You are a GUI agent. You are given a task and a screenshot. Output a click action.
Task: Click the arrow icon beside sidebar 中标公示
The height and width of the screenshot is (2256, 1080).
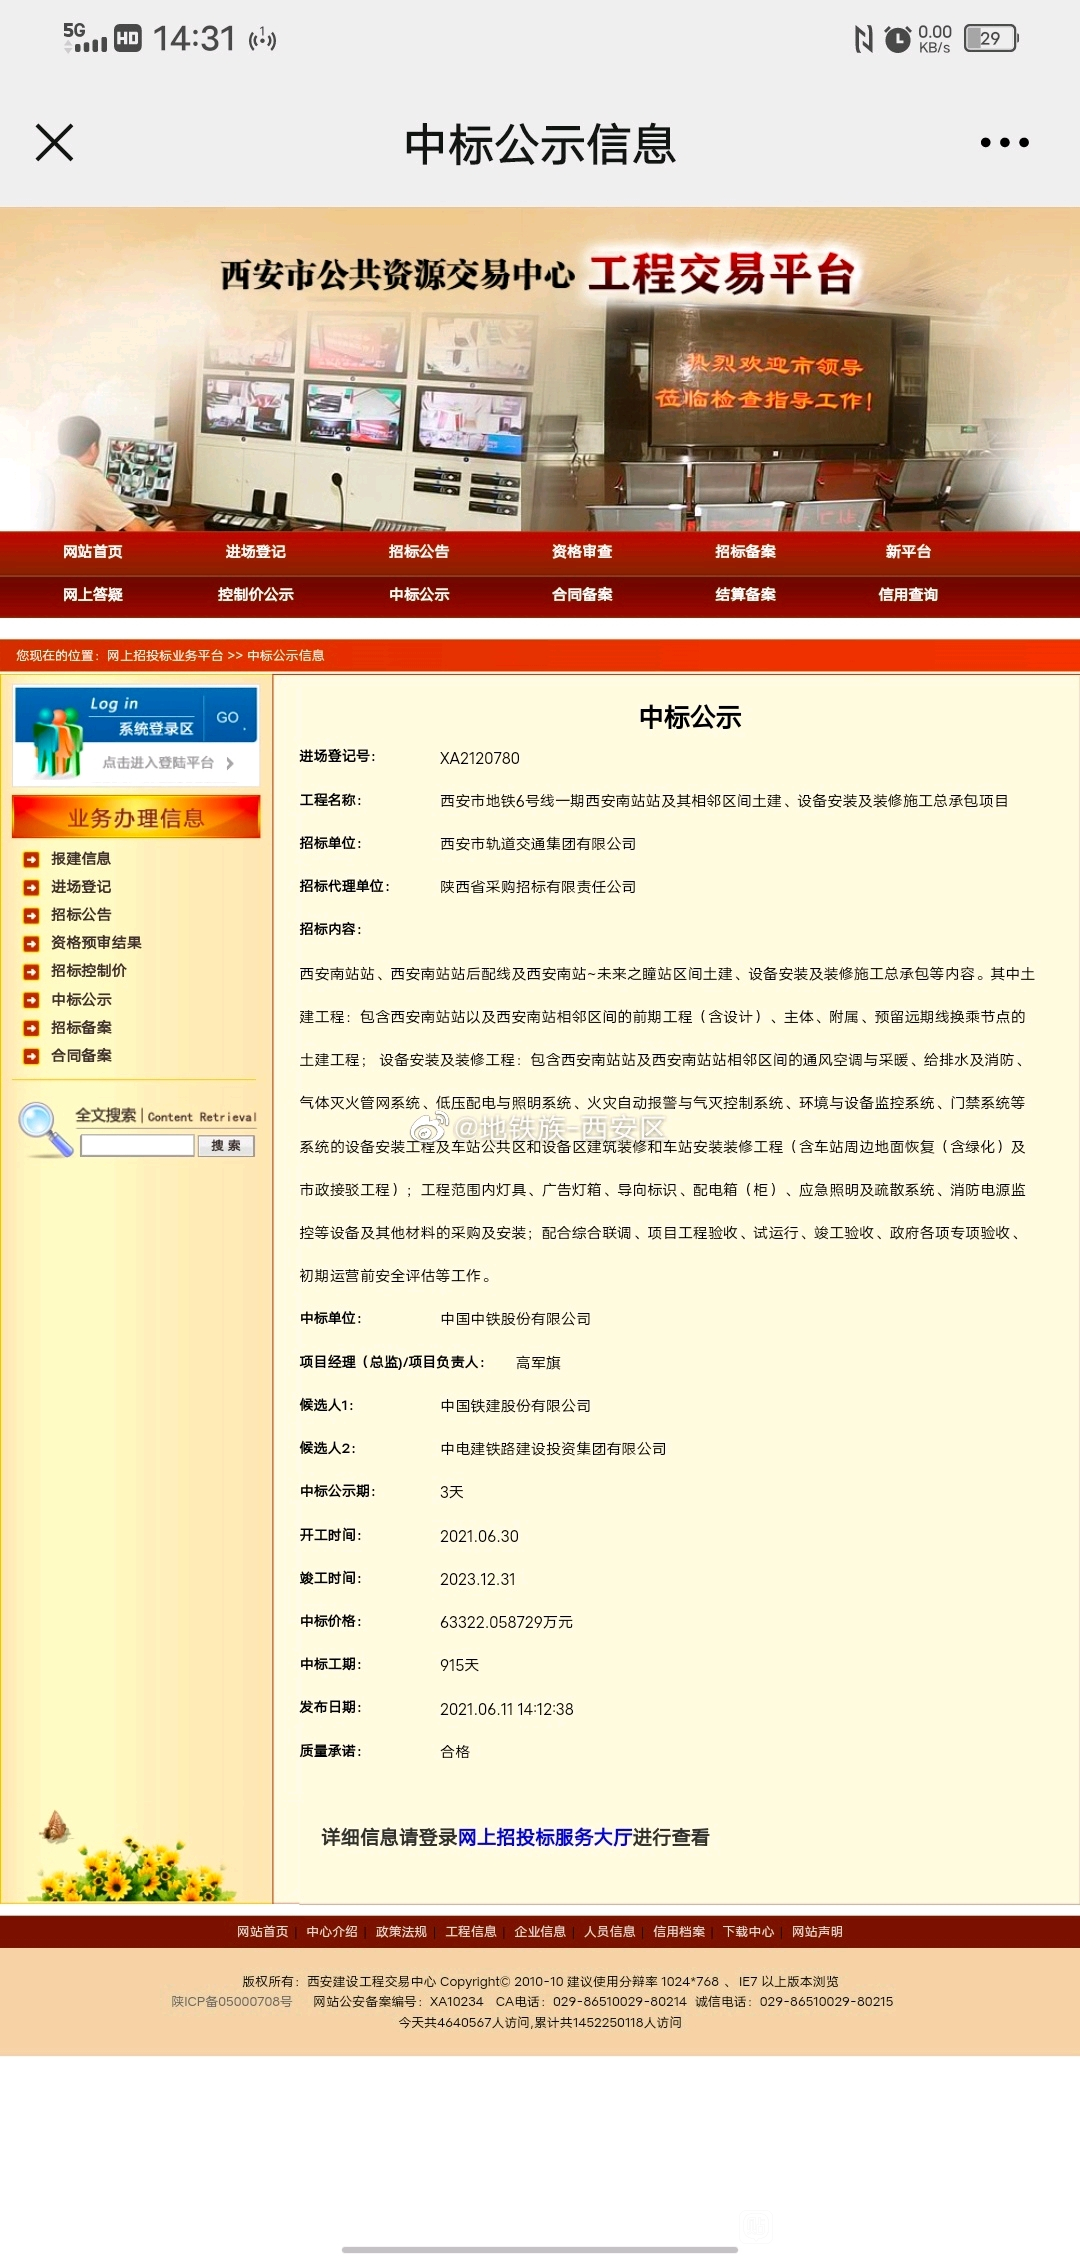[x=31, y=1000]
